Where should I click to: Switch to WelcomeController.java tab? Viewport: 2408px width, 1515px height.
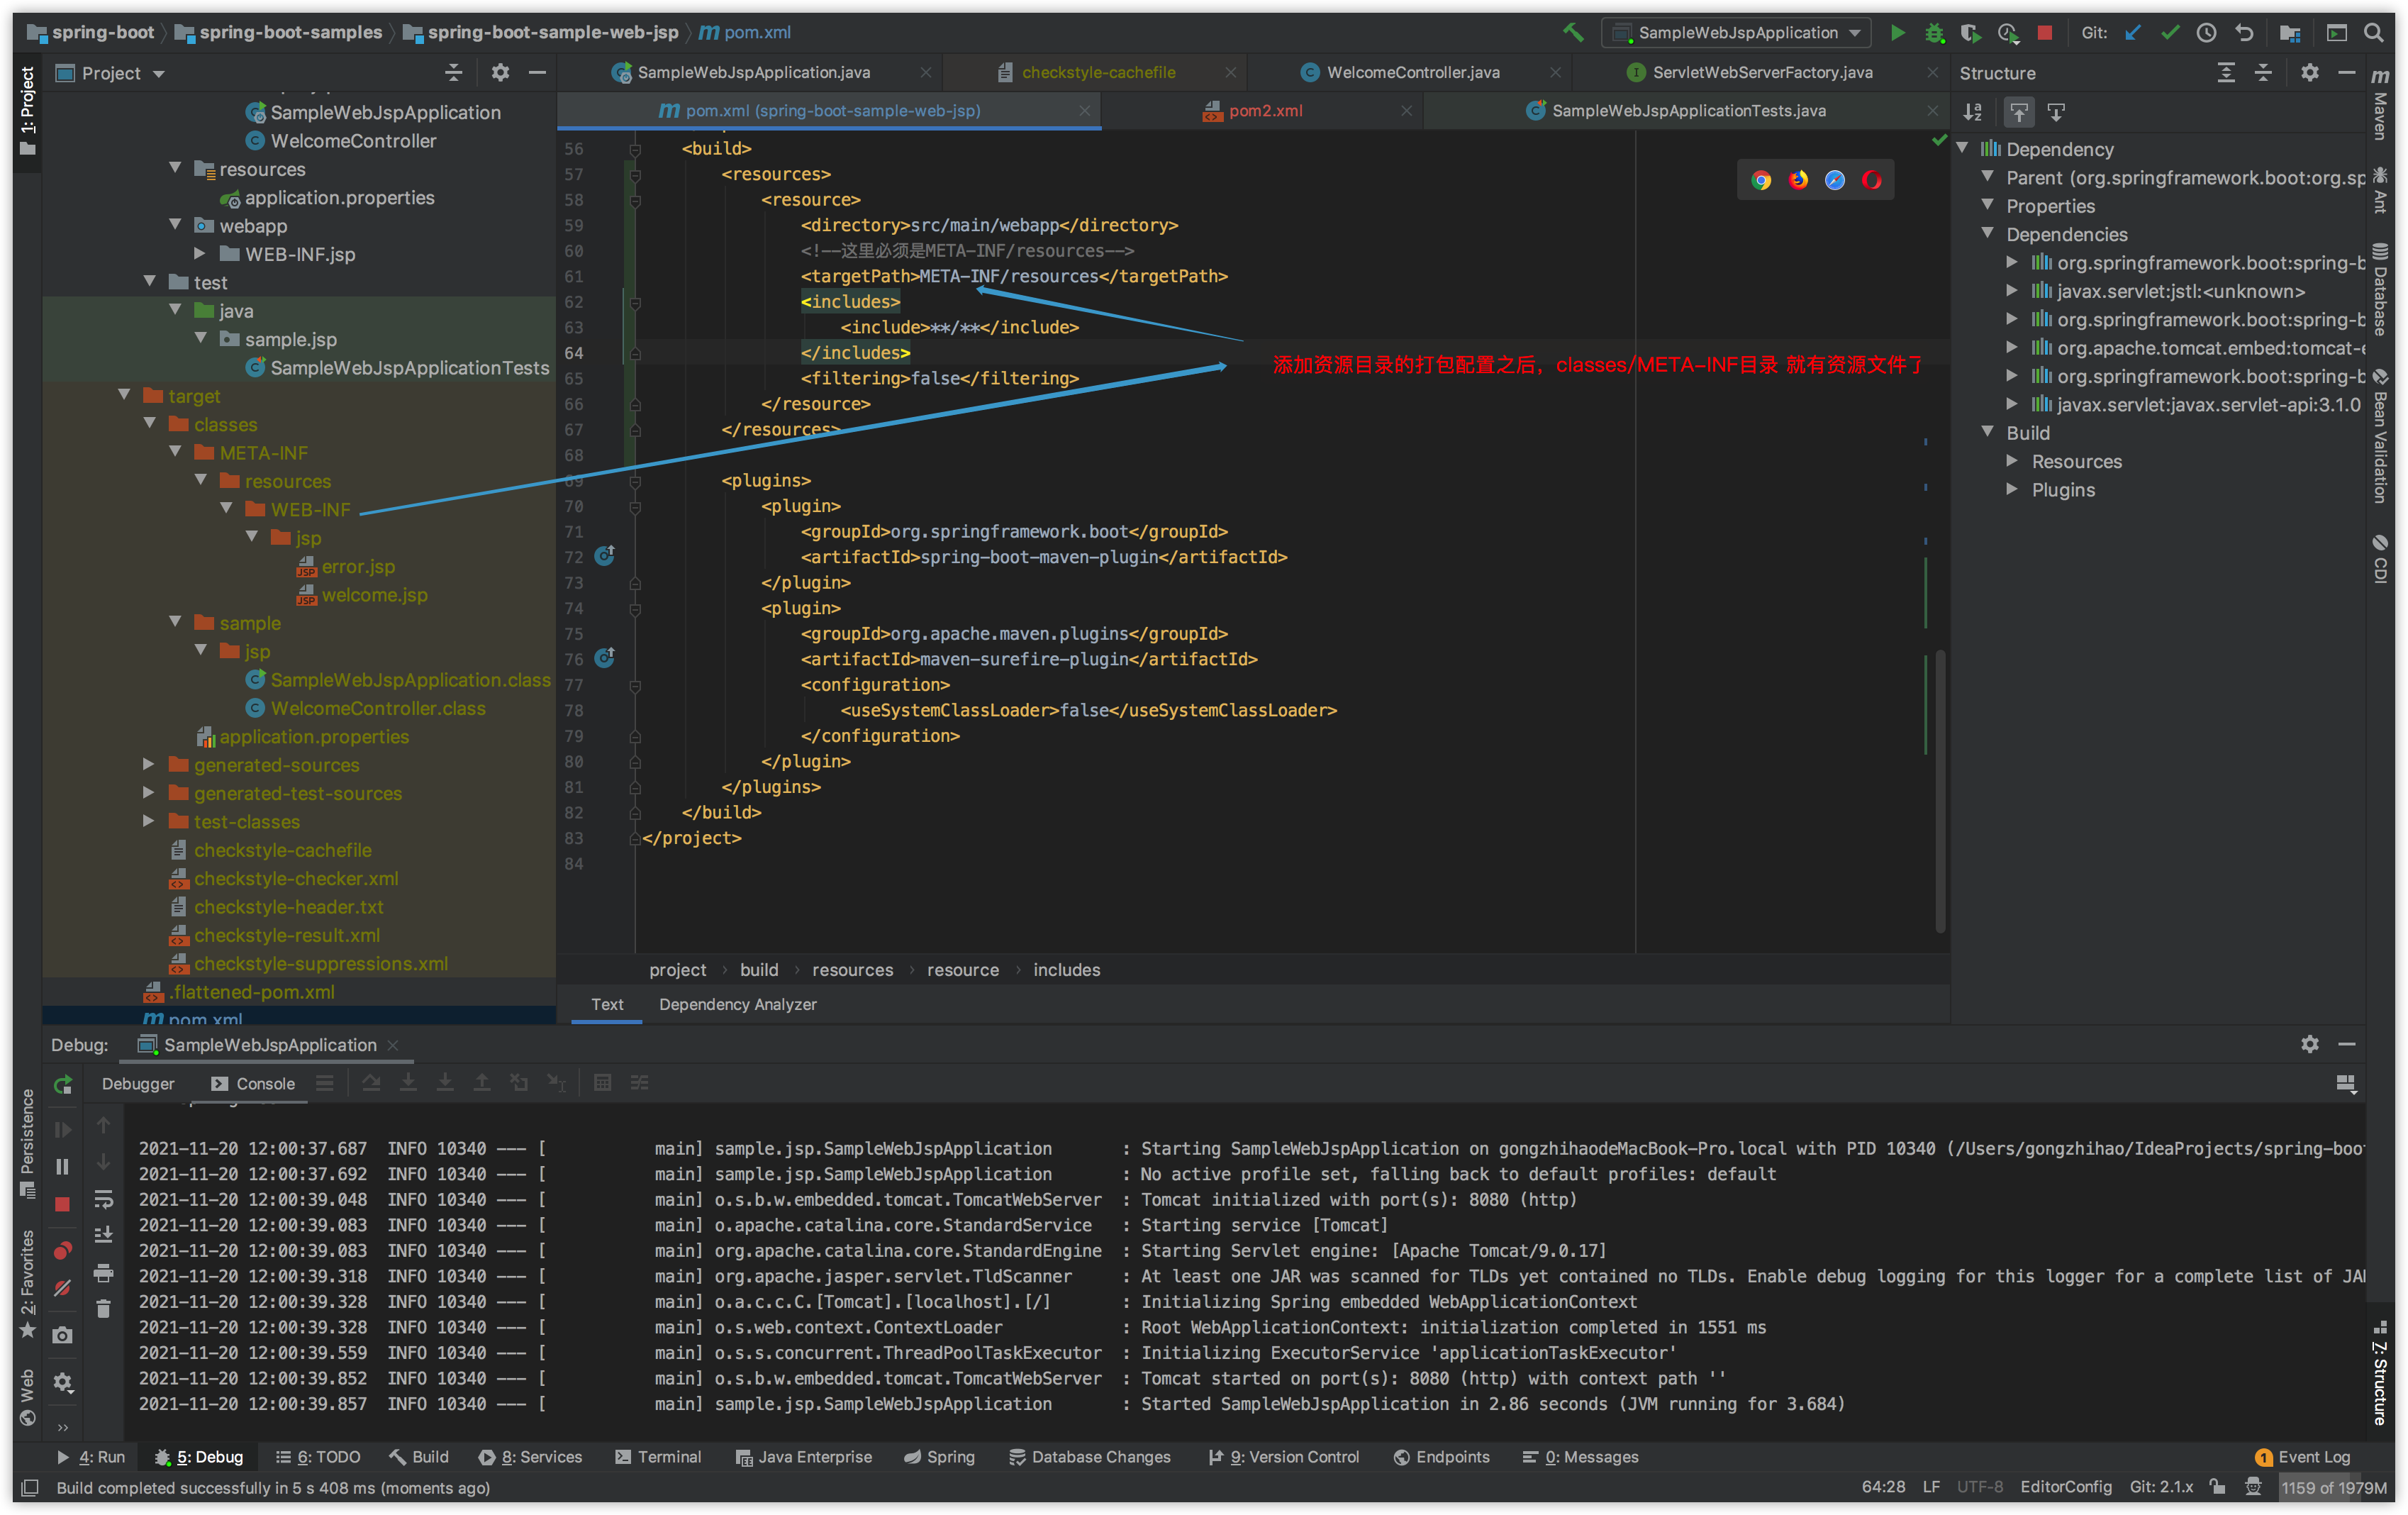click(x=1412, y=72)
